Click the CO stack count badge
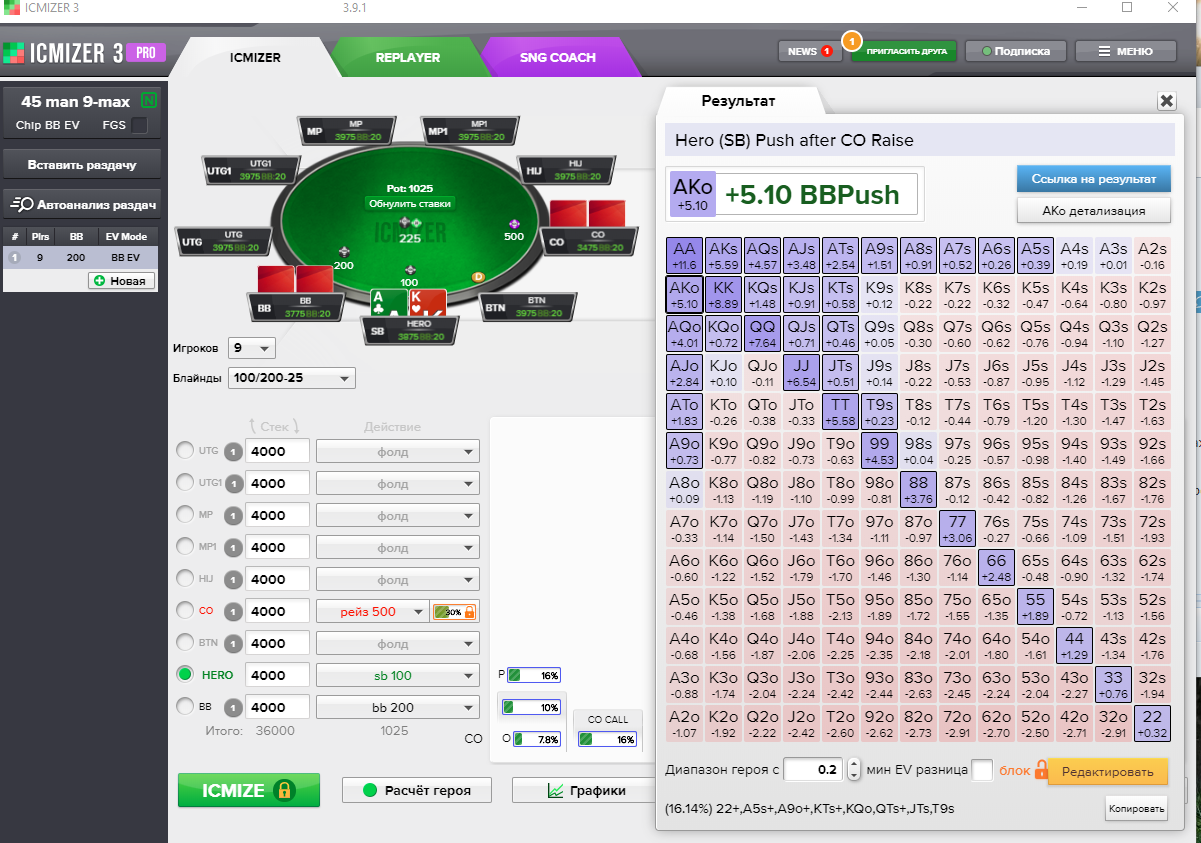 pyautogui.click(x=233, y=611)
